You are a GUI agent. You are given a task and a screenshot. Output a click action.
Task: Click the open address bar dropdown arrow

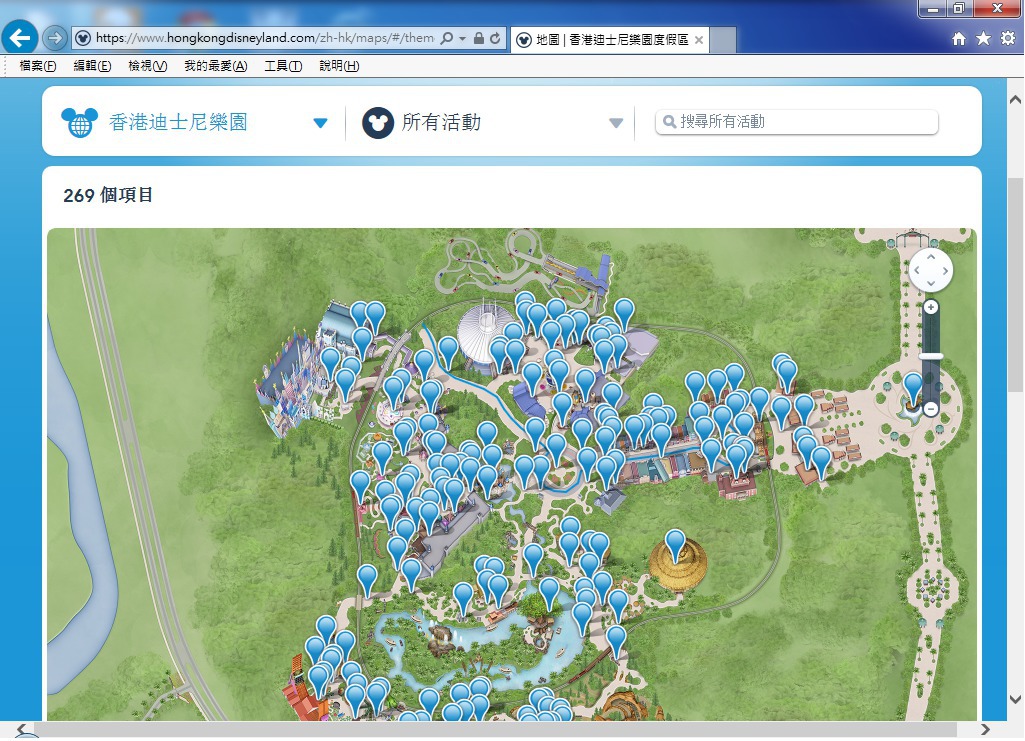pyautogui.click(x=462, y=39)
